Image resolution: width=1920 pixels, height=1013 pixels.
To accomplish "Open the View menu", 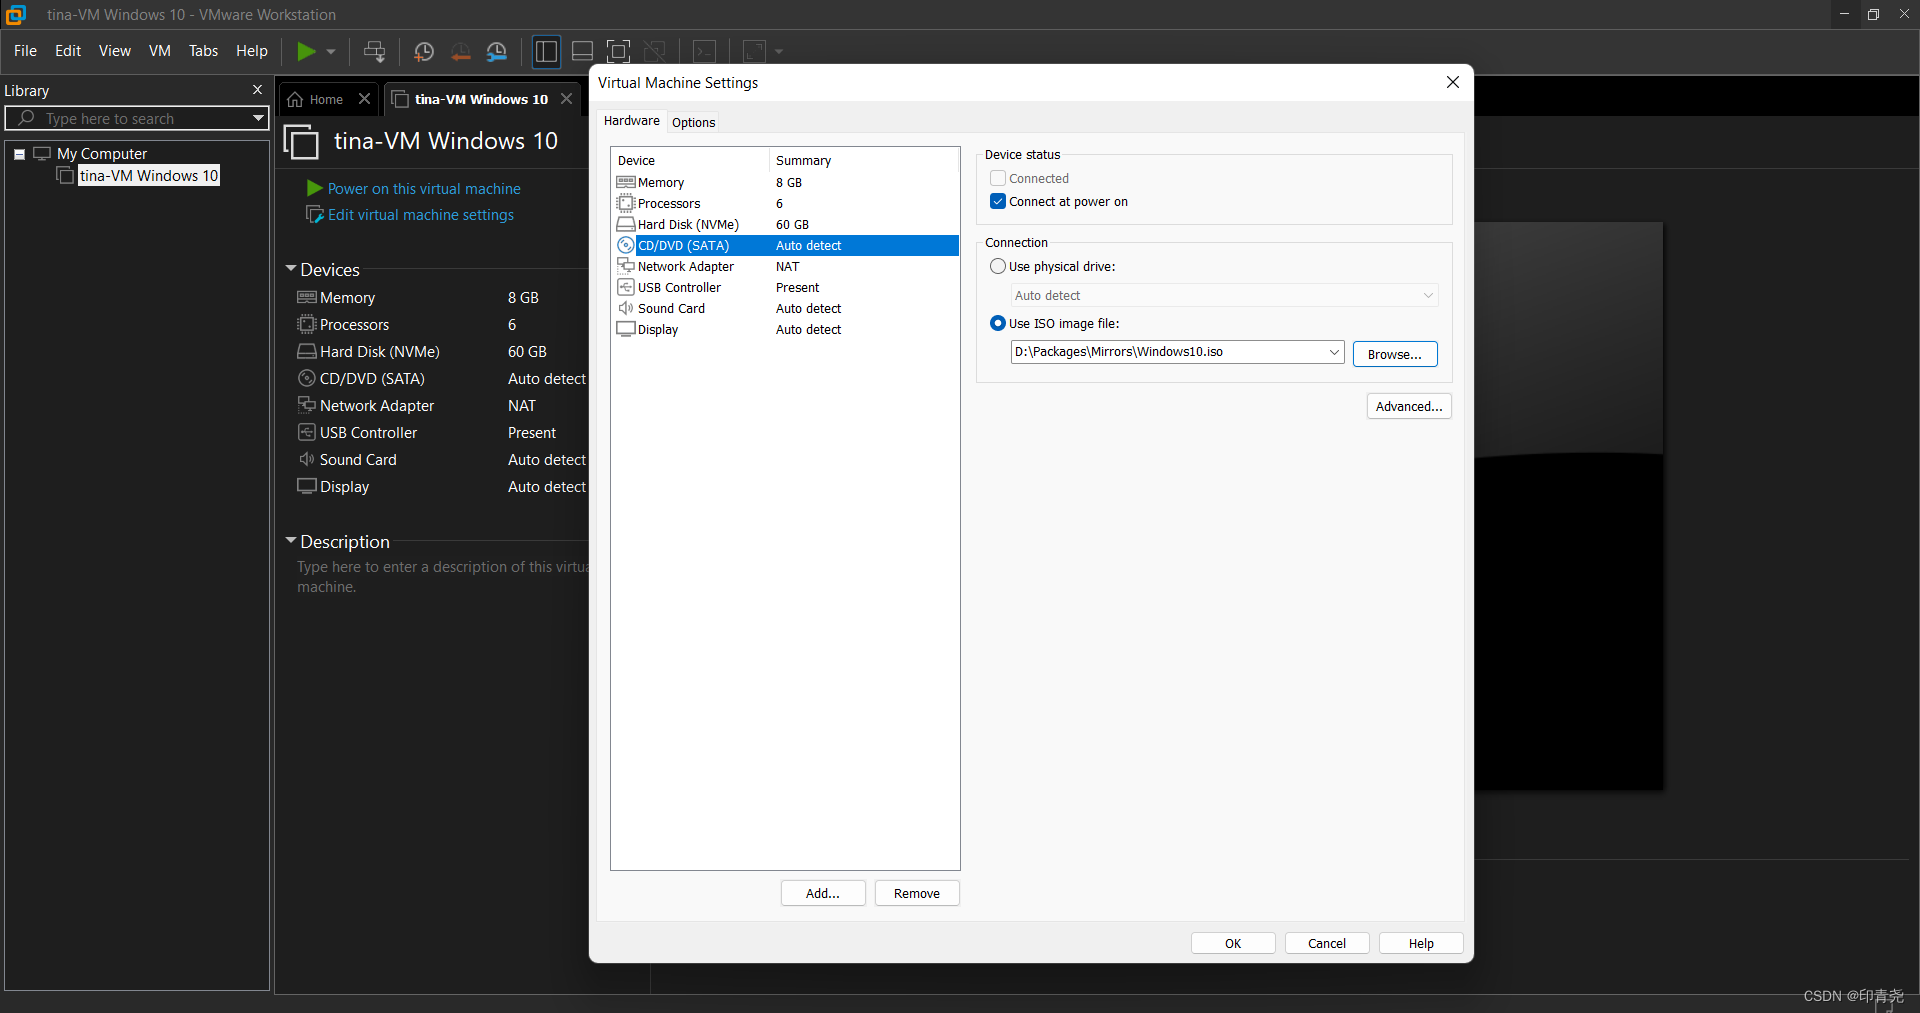I will pyautogui.click(x=115, y=51).
